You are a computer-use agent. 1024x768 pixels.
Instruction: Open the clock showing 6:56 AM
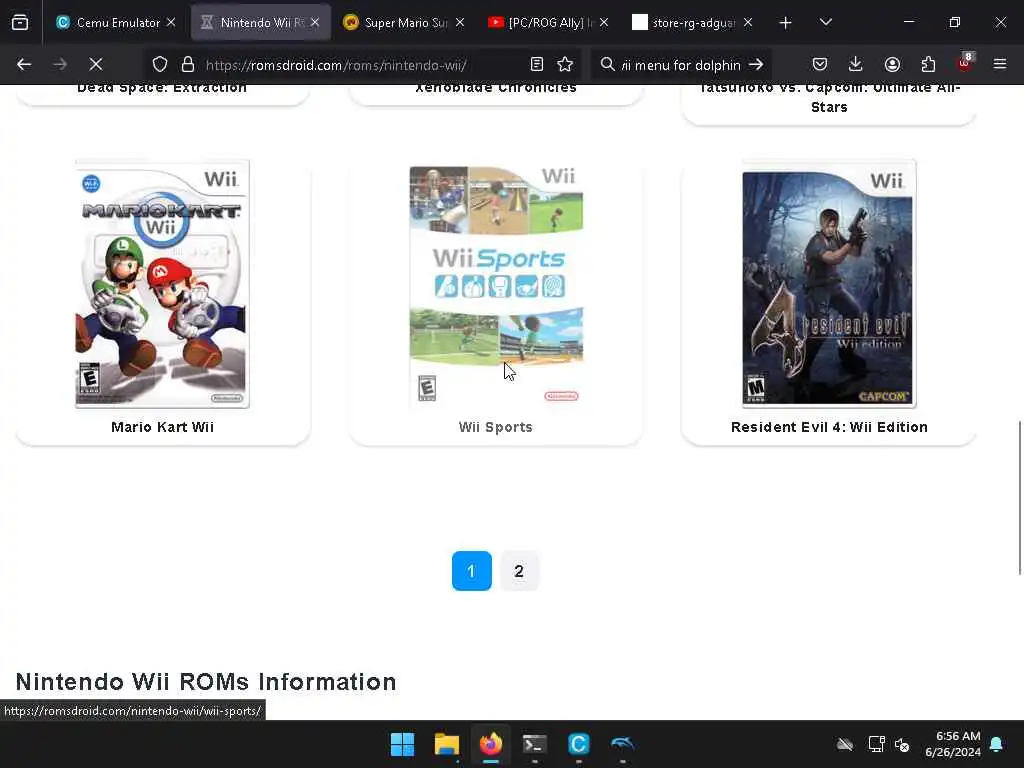[x=952, y=744]
